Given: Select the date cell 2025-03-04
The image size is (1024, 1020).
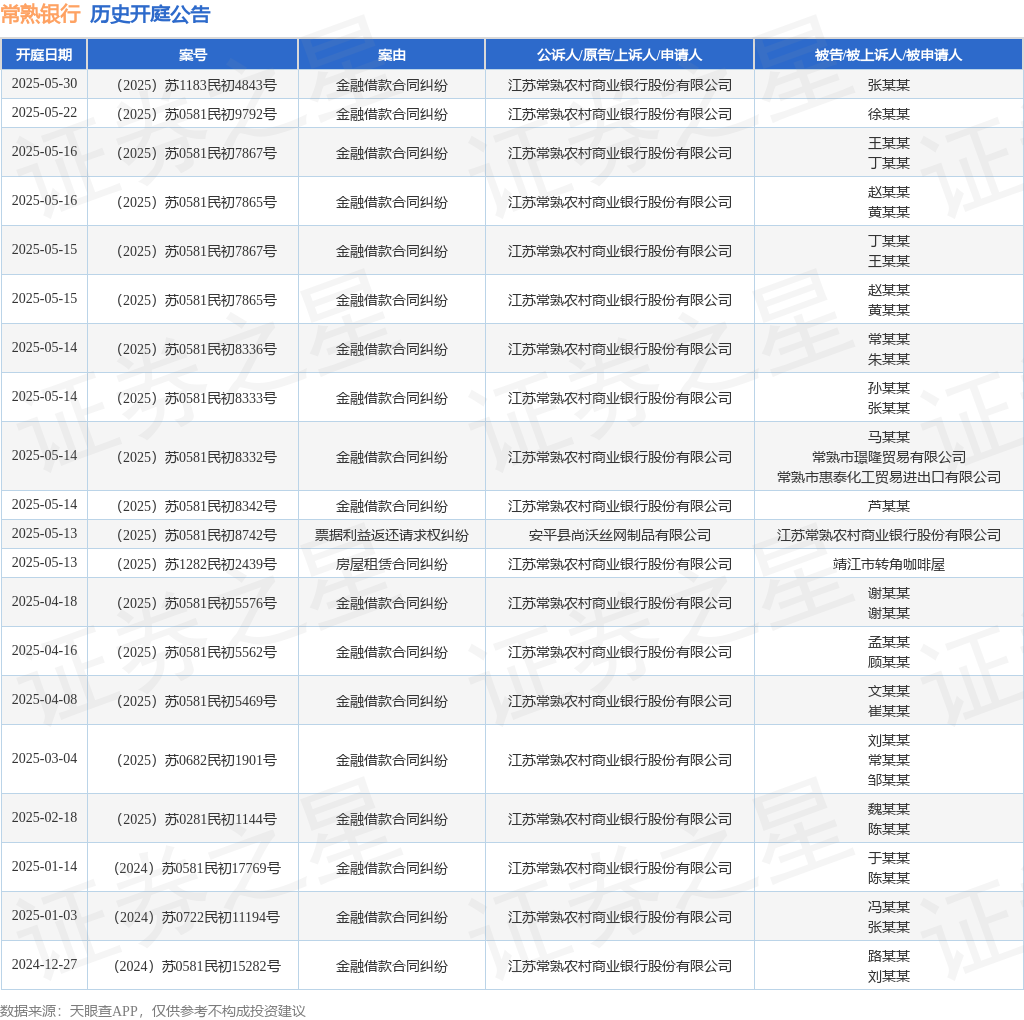Looking at the screenshot, I should click(x=44, y=758).
